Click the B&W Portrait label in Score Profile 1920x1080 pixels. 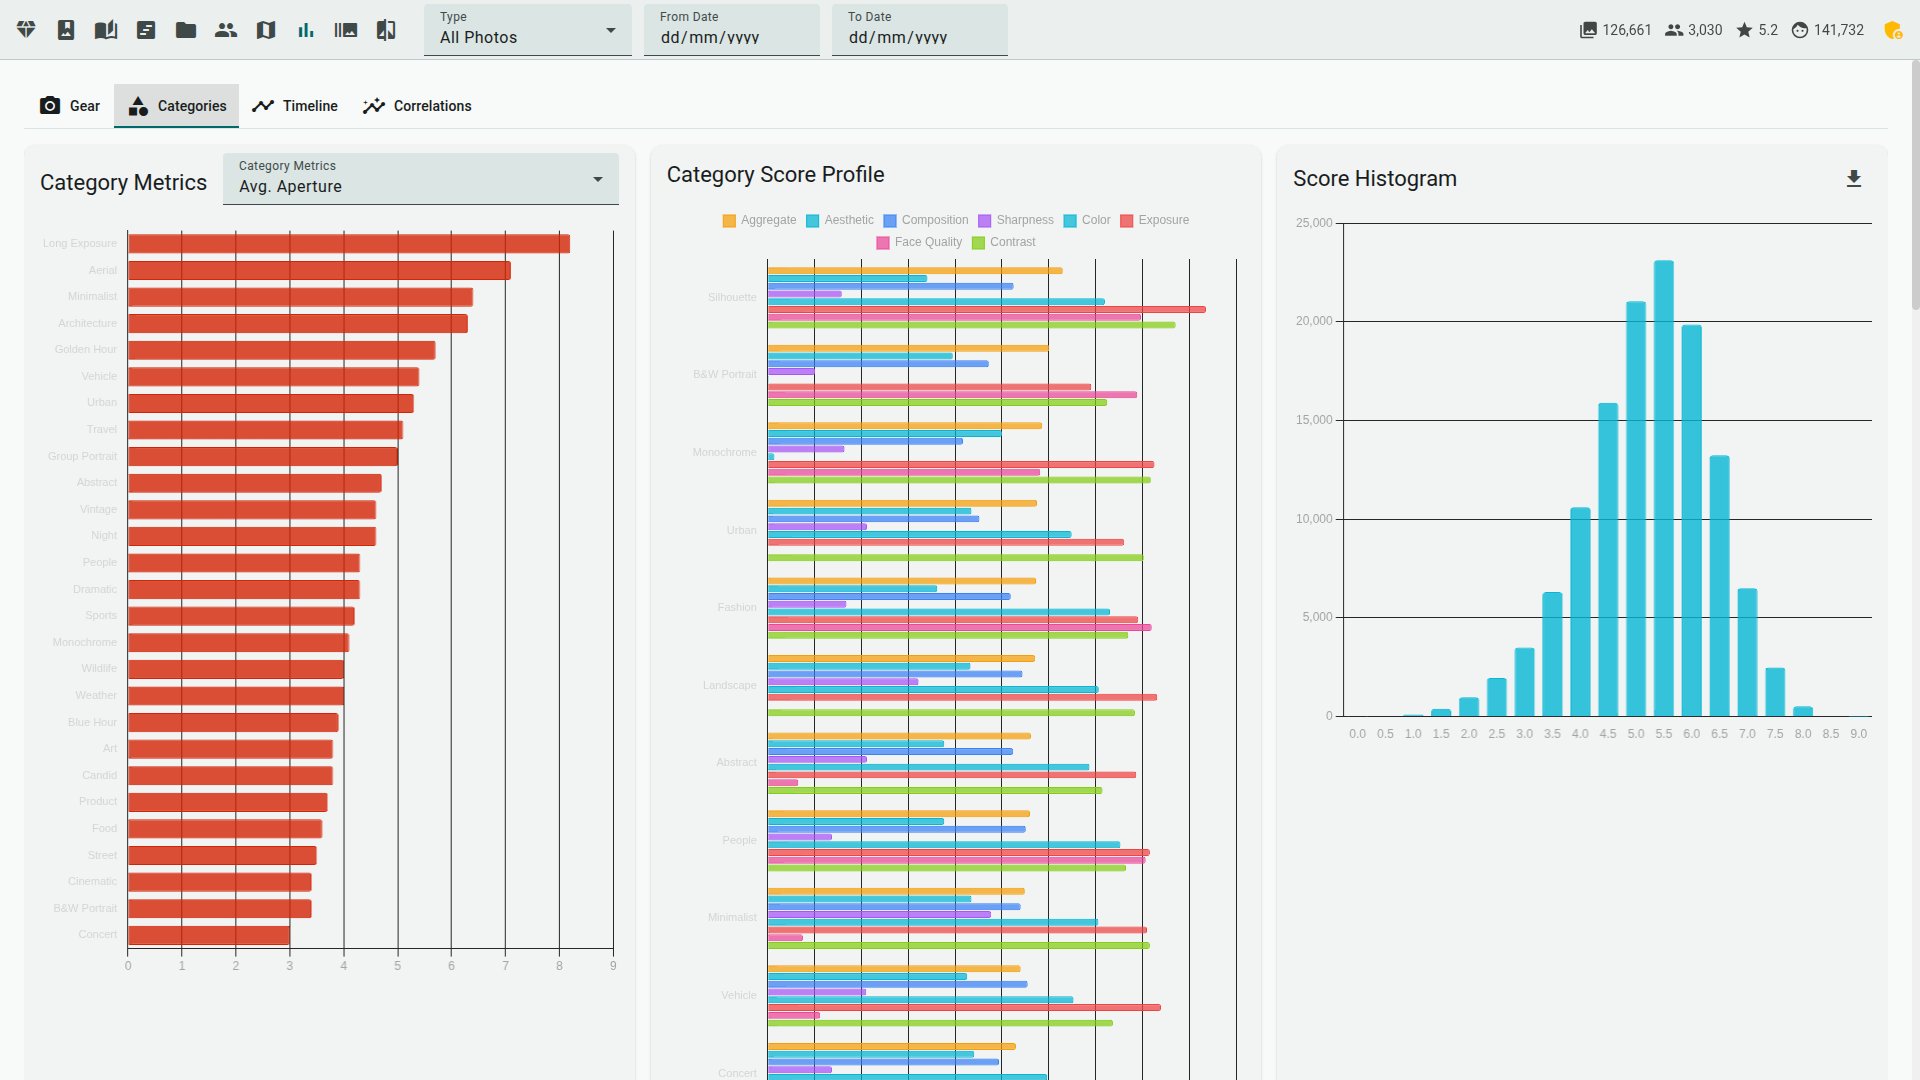coord(725,375)
